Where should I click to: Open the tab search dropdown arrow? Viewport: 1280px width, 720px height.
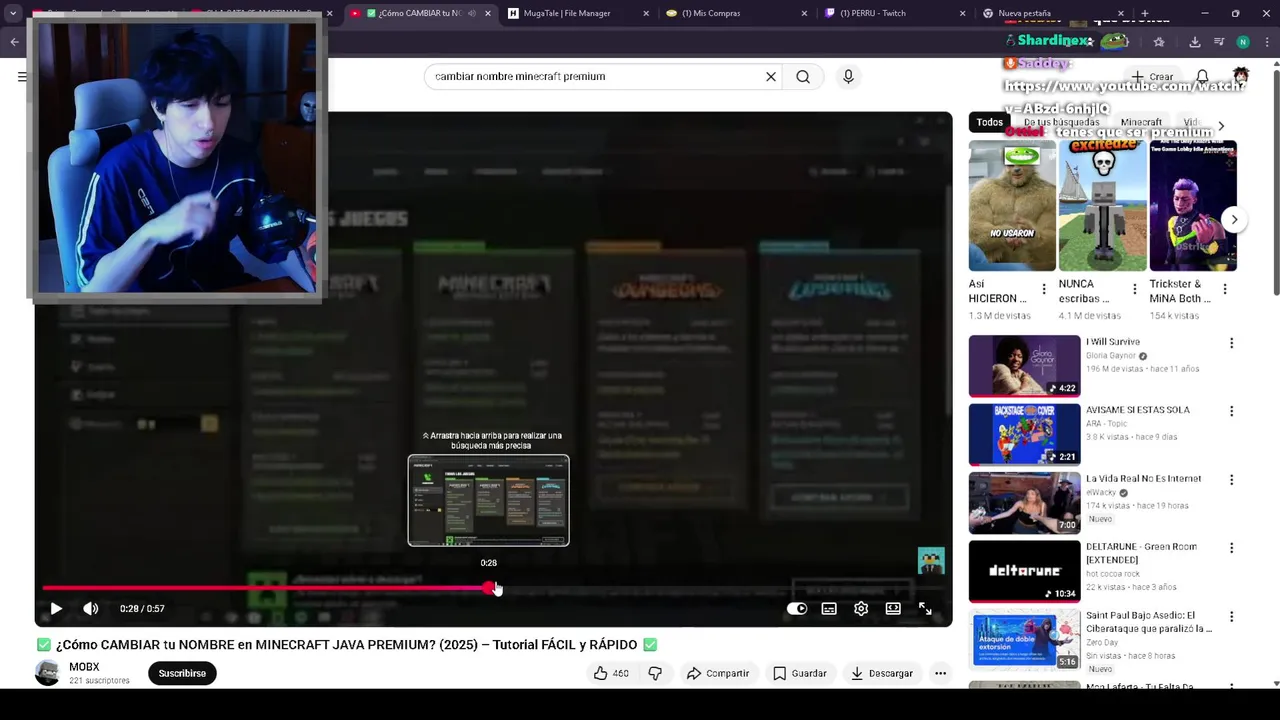13,13
